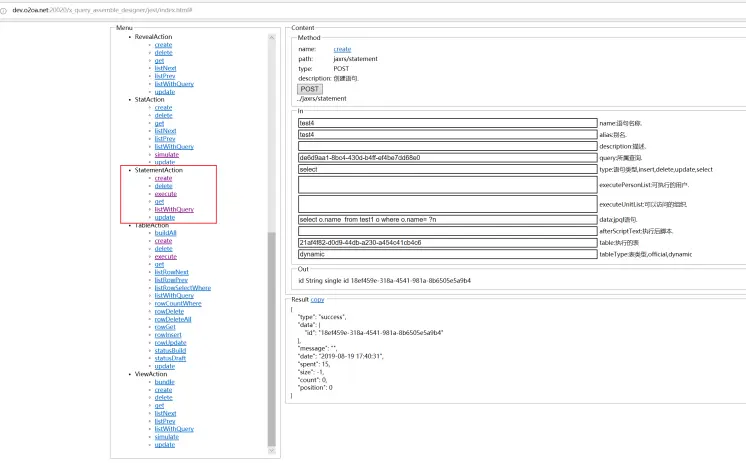Open listWithQuery under StatementAction

pyautogui.click(x=174, y=209)
